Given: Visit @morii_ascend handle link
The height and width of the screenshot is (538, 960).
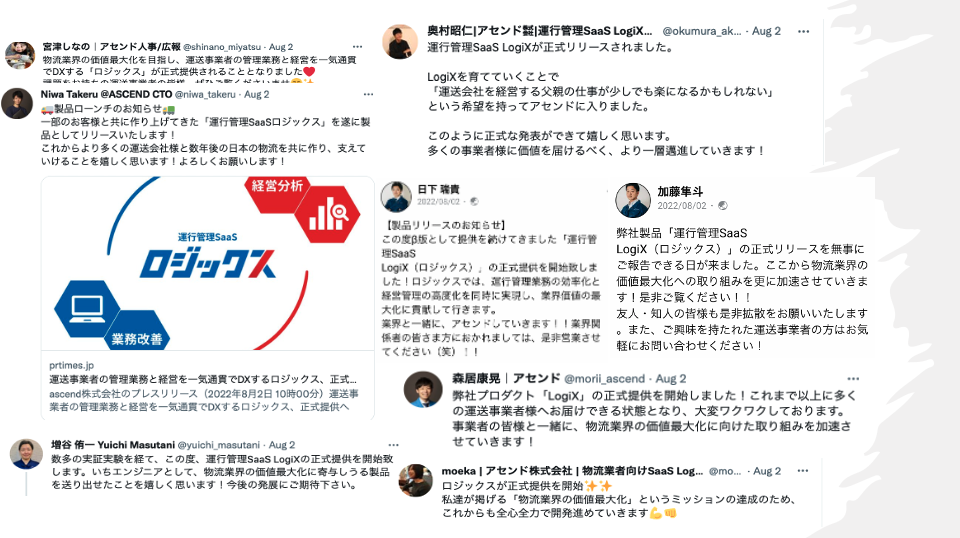Looking at the screenshot, I should (x=604, y=379).
